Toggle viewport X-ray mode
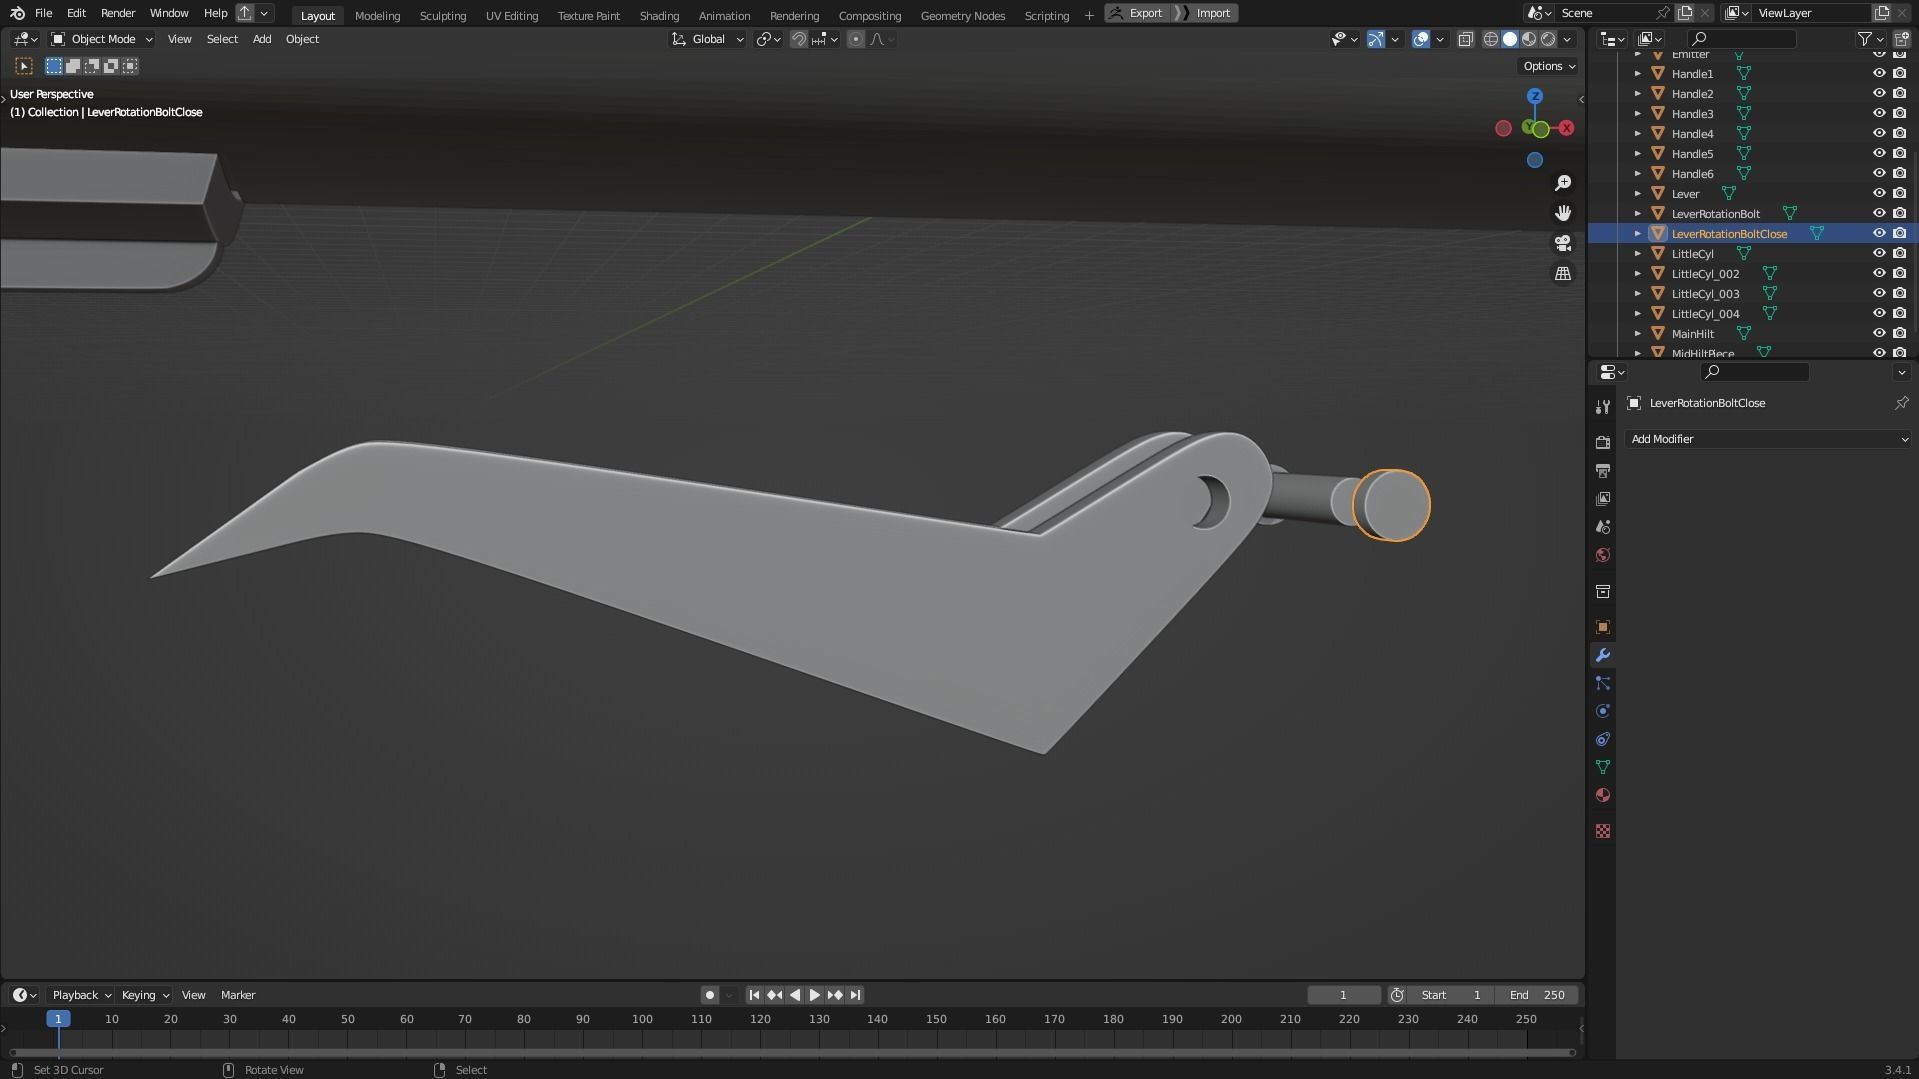Image resolution: width=1919 pixels, height=1079 pixels. point(1465,39)
